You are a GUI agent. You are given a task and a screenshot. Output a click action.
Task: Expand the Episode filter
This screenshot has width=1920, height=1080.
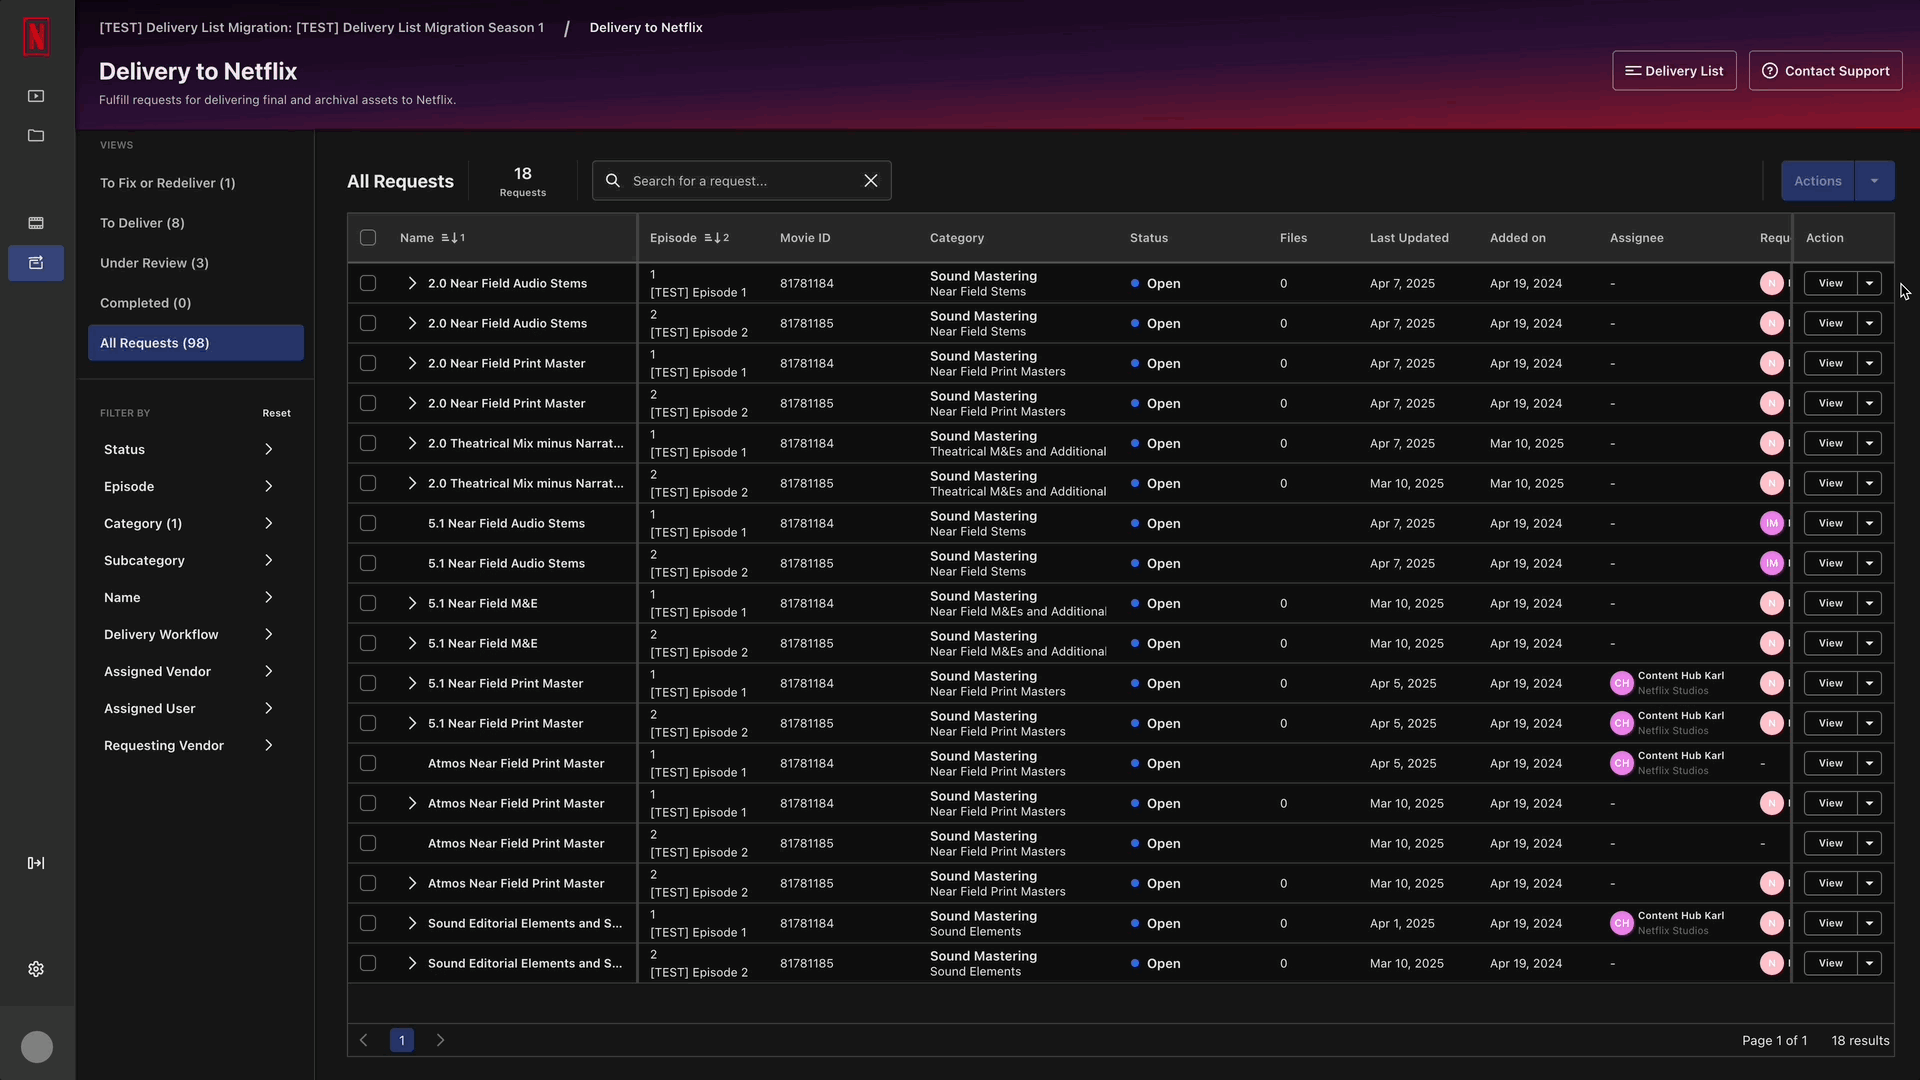tap(189, 487)
